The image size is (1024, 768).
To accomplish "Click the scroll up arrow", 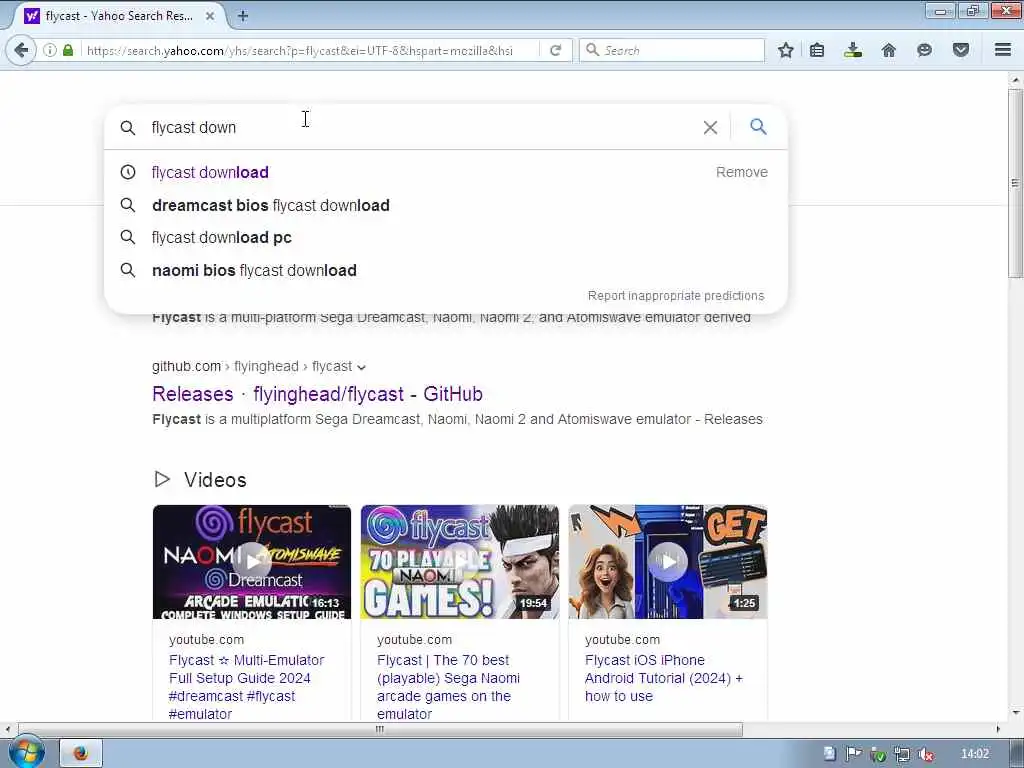I will [1015, 80].
